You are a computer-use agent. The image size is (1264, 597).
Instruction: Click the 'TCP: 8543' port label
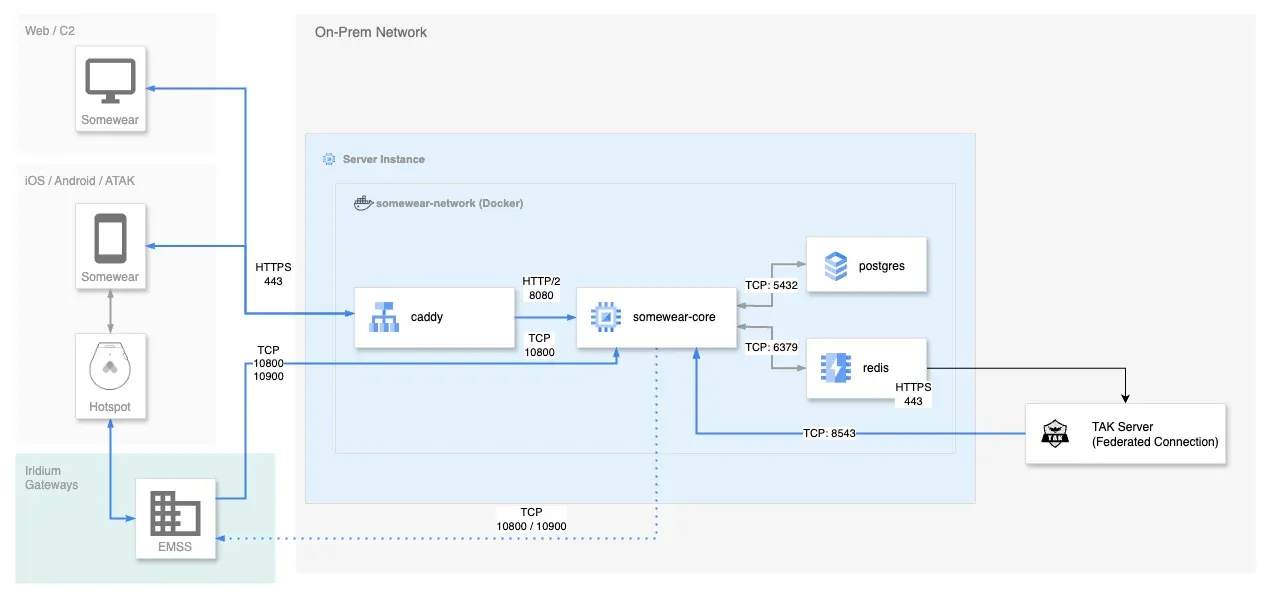click(x=829, y=434)
